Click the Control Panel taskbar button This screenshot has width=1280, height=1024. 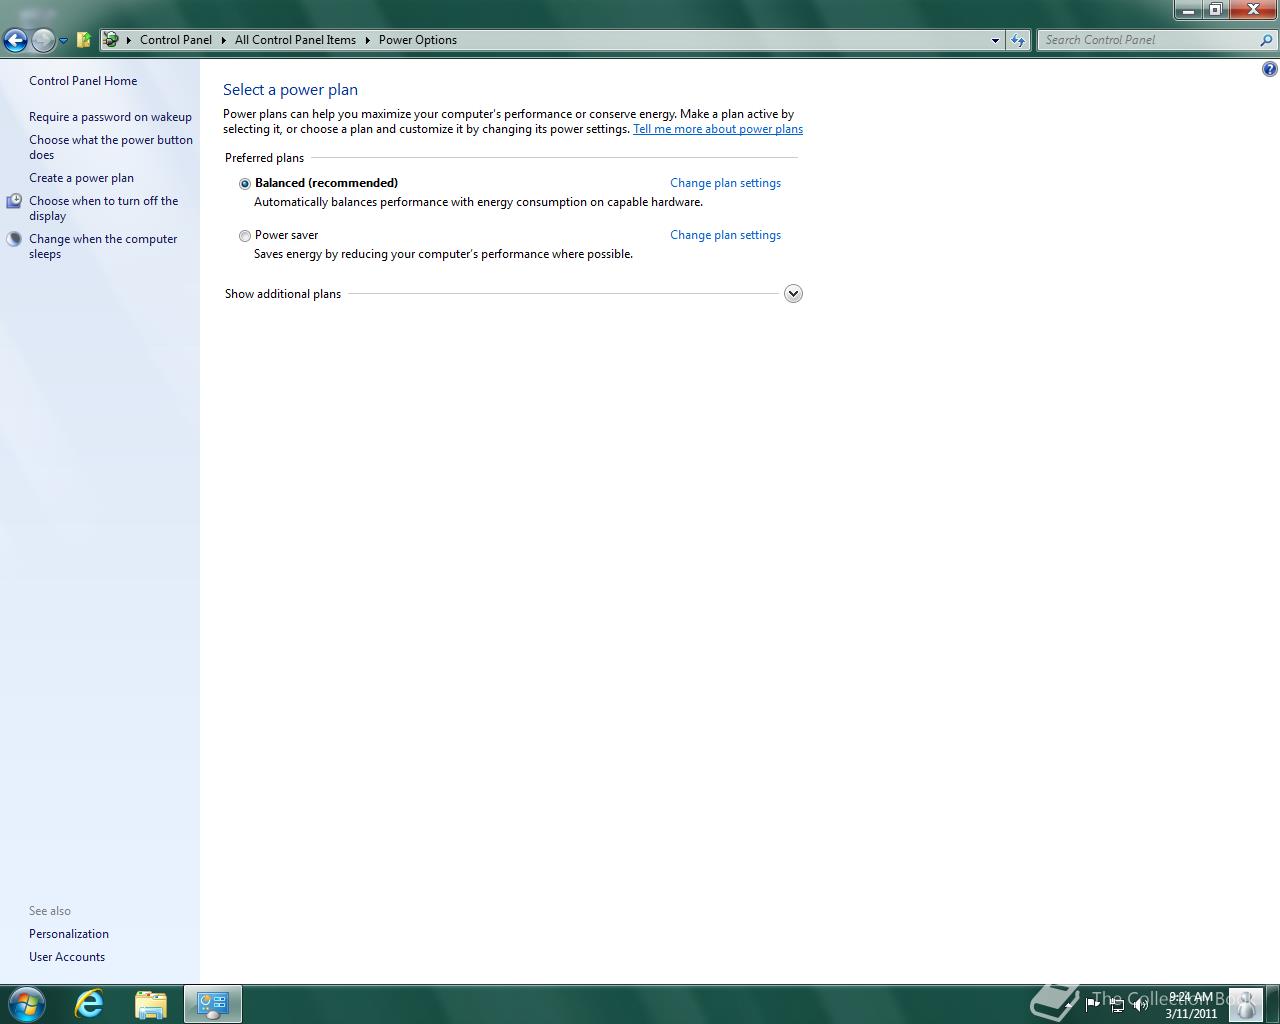pos(212,1004)
